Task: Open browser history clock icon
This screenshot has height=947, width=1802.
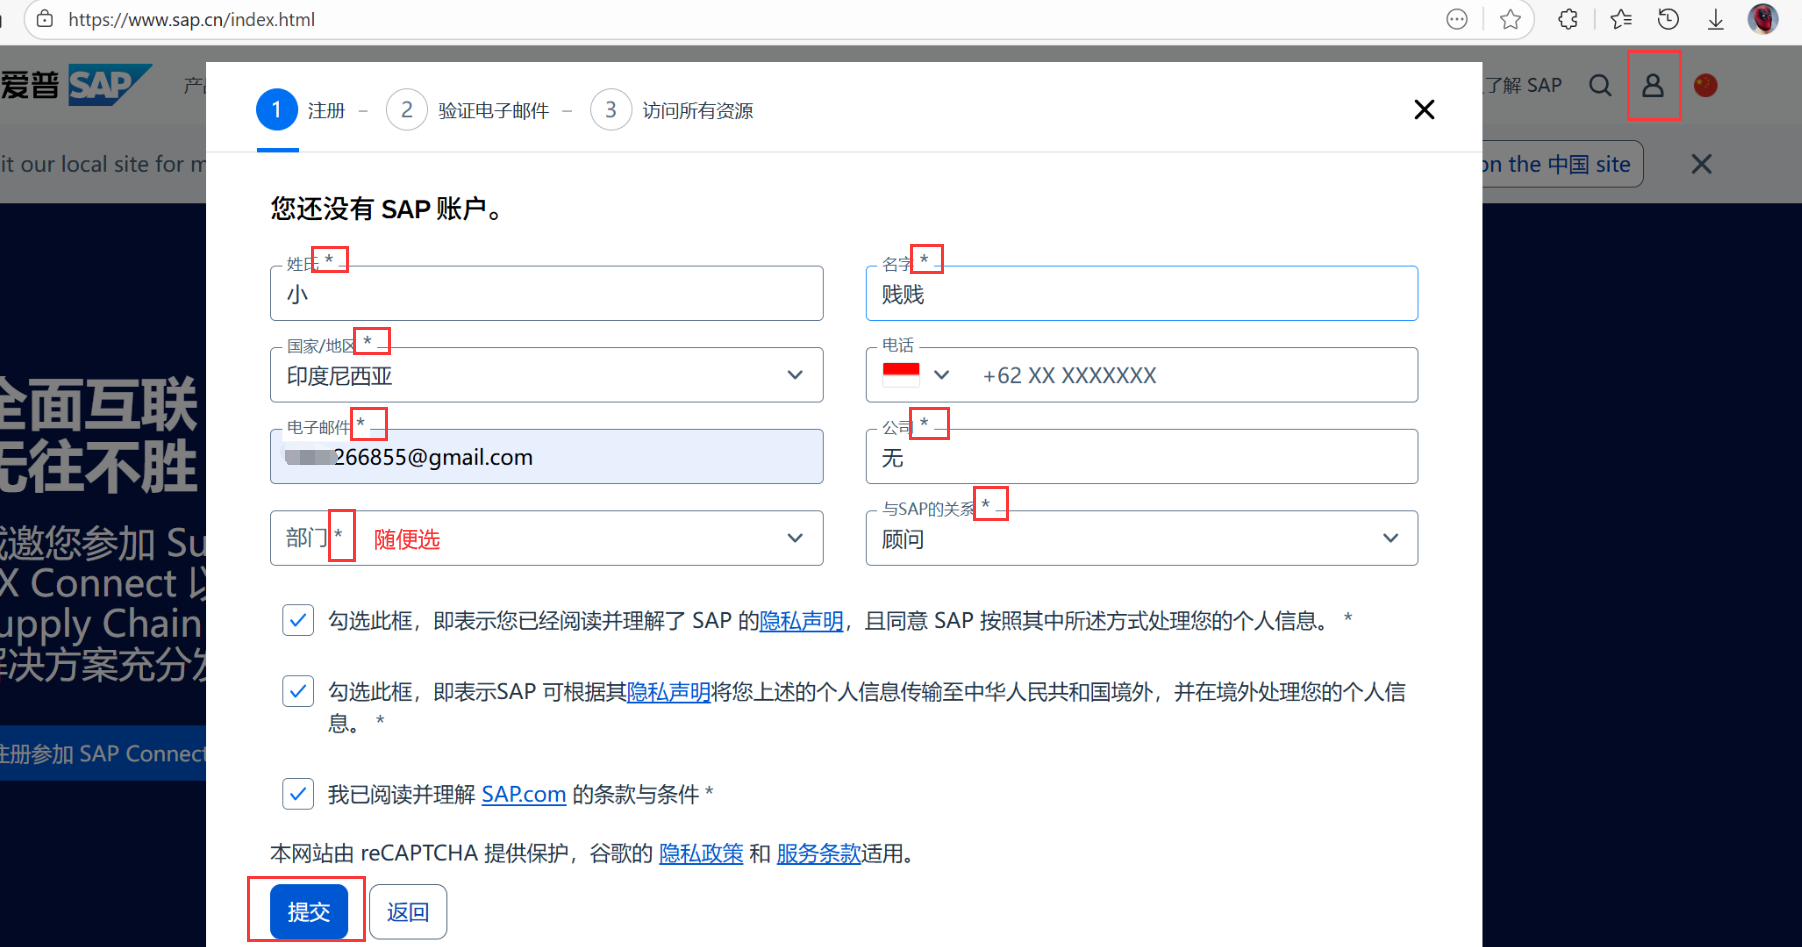Action: tap(1668, 19)
